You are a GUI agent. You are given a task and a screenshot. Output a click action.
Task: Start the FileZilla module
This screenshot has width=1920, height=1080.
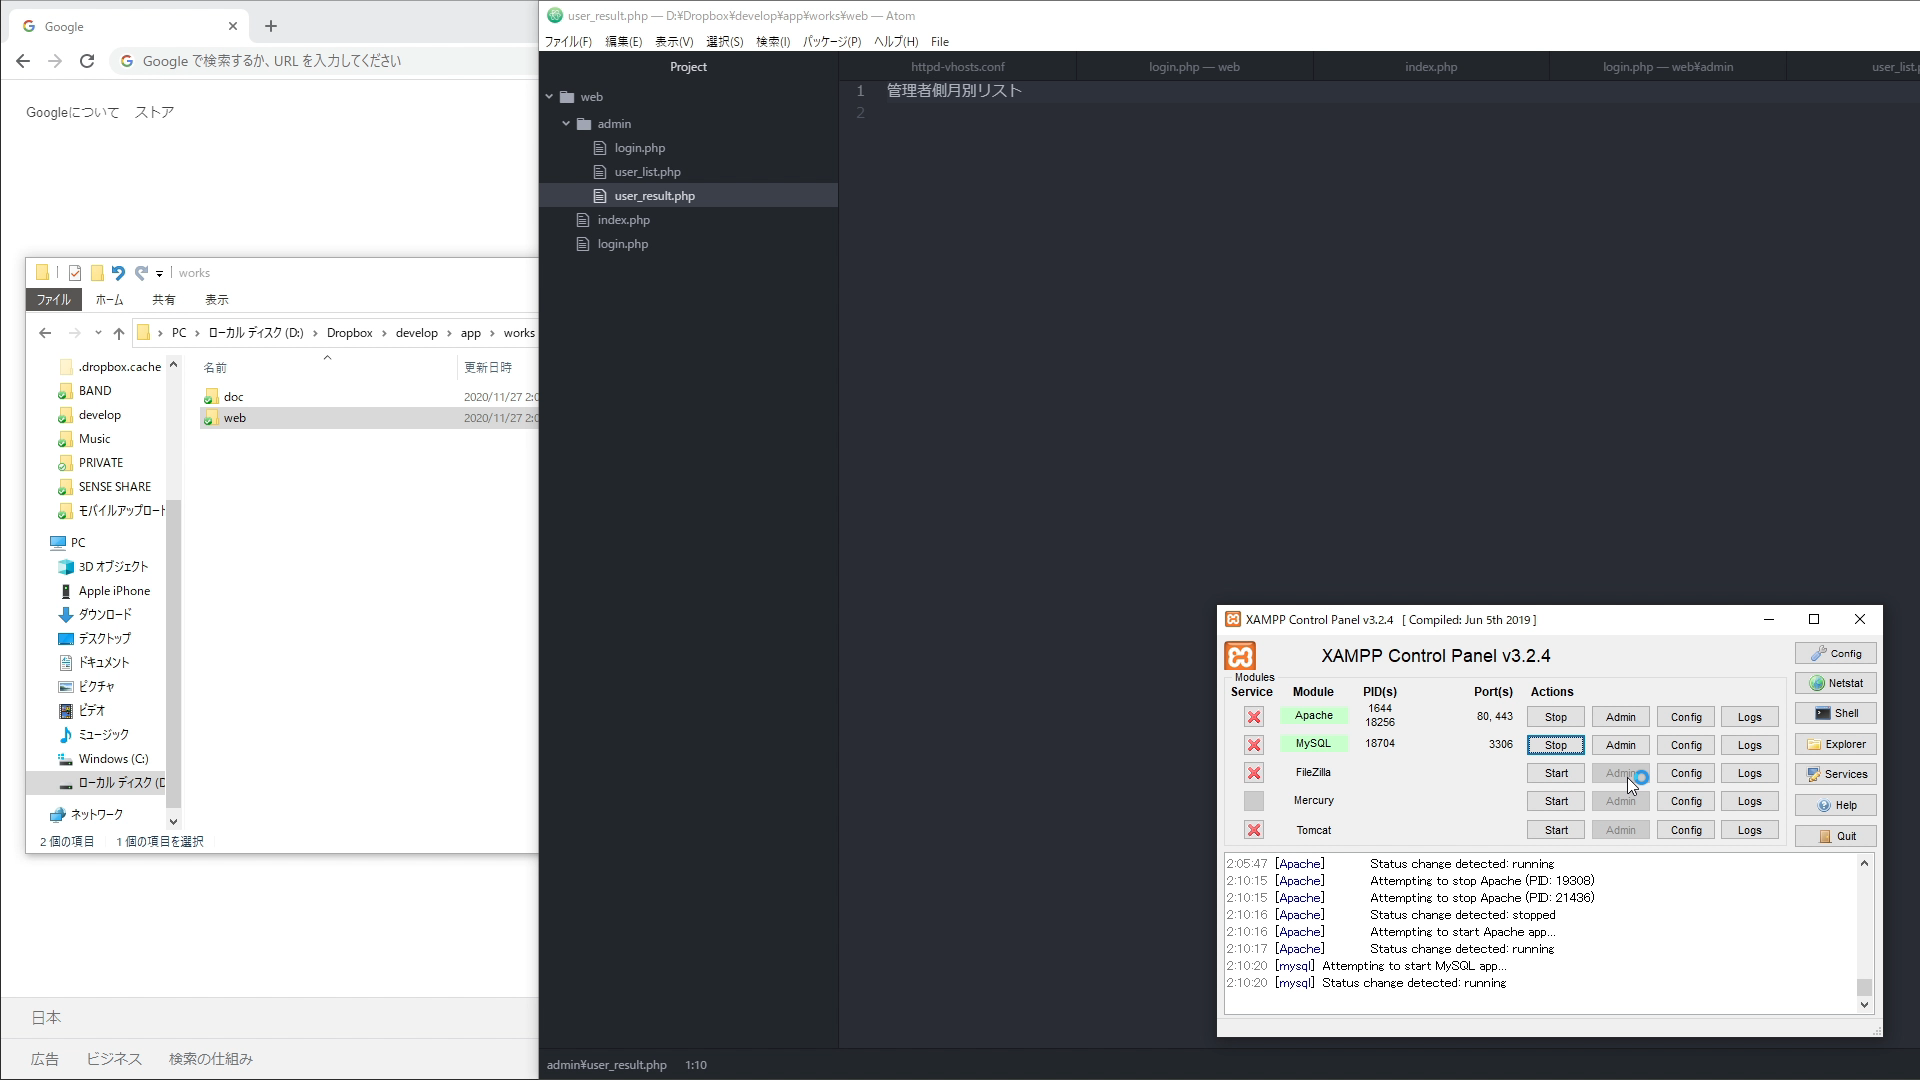(1556, 773)
